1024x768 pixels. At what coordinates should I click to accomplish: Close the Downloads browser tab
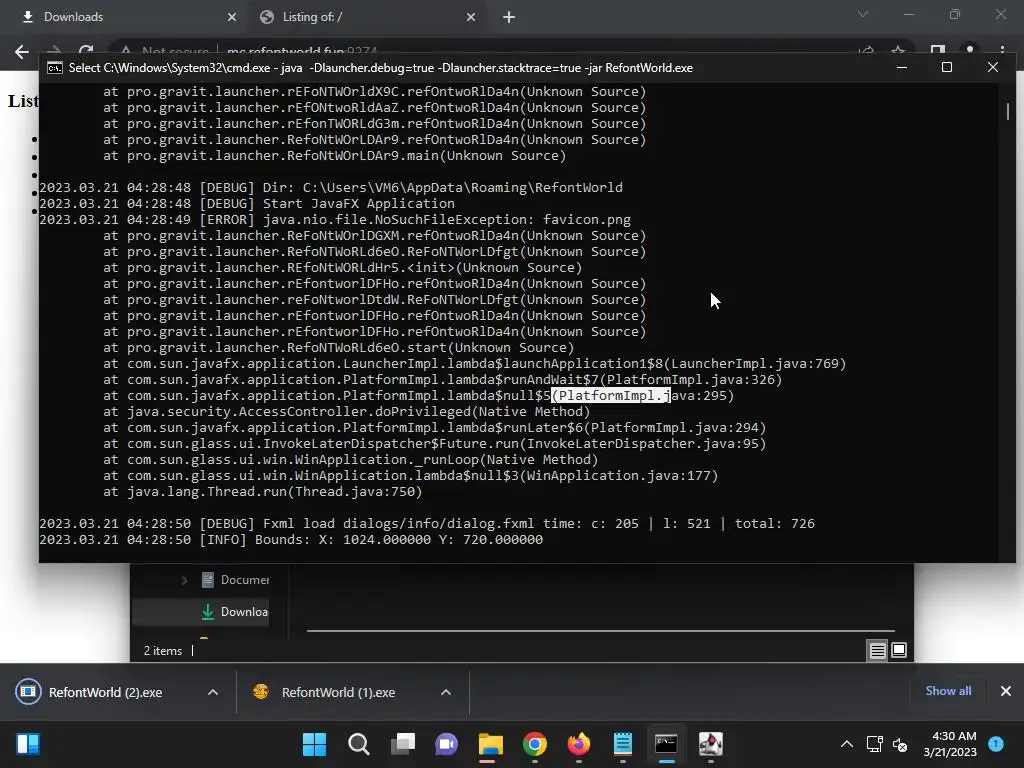(x=232, y=18)
